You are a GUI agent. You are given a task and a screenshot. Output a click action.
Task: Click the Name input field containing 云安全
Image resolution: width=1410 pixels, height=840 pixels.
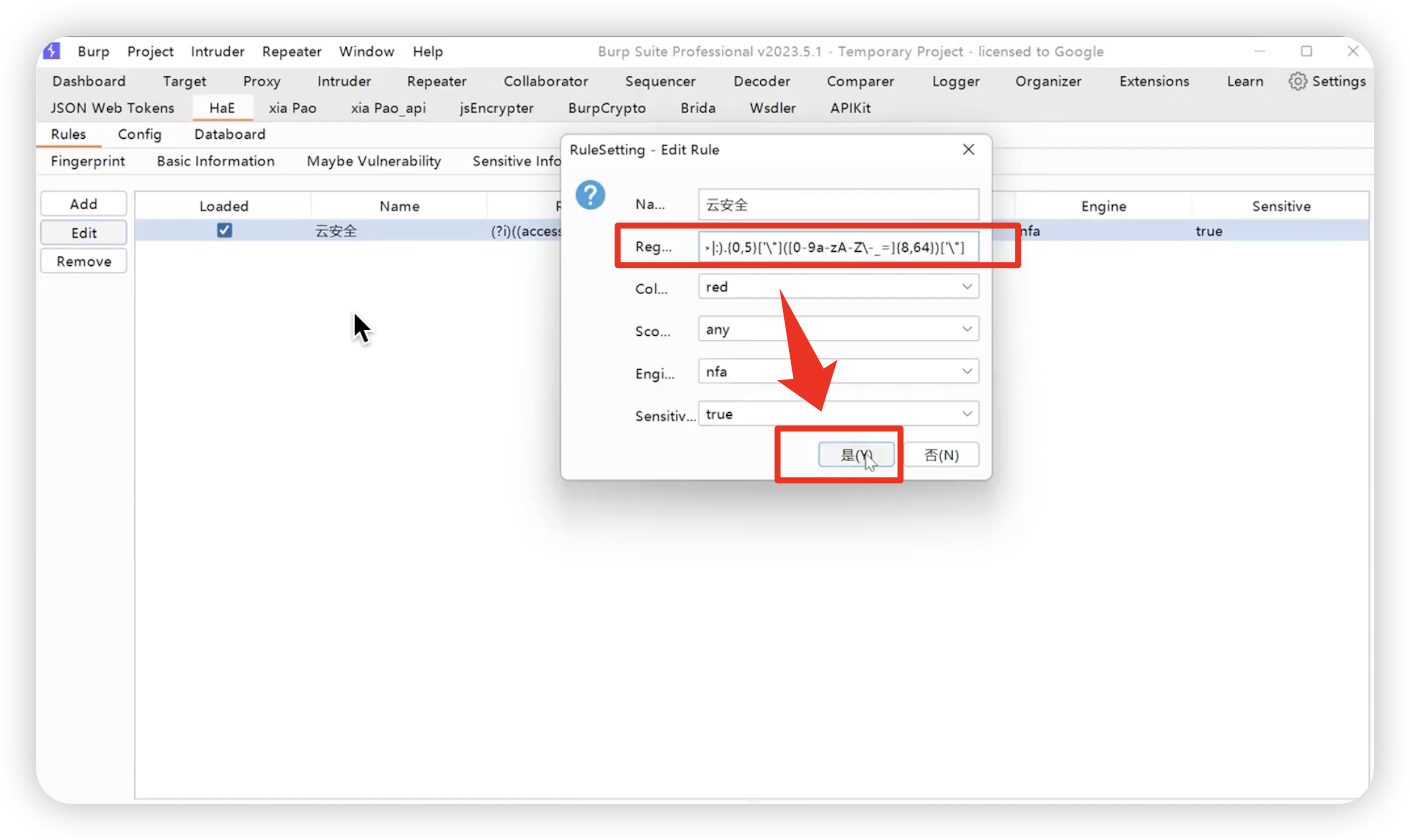coord(838,205)
